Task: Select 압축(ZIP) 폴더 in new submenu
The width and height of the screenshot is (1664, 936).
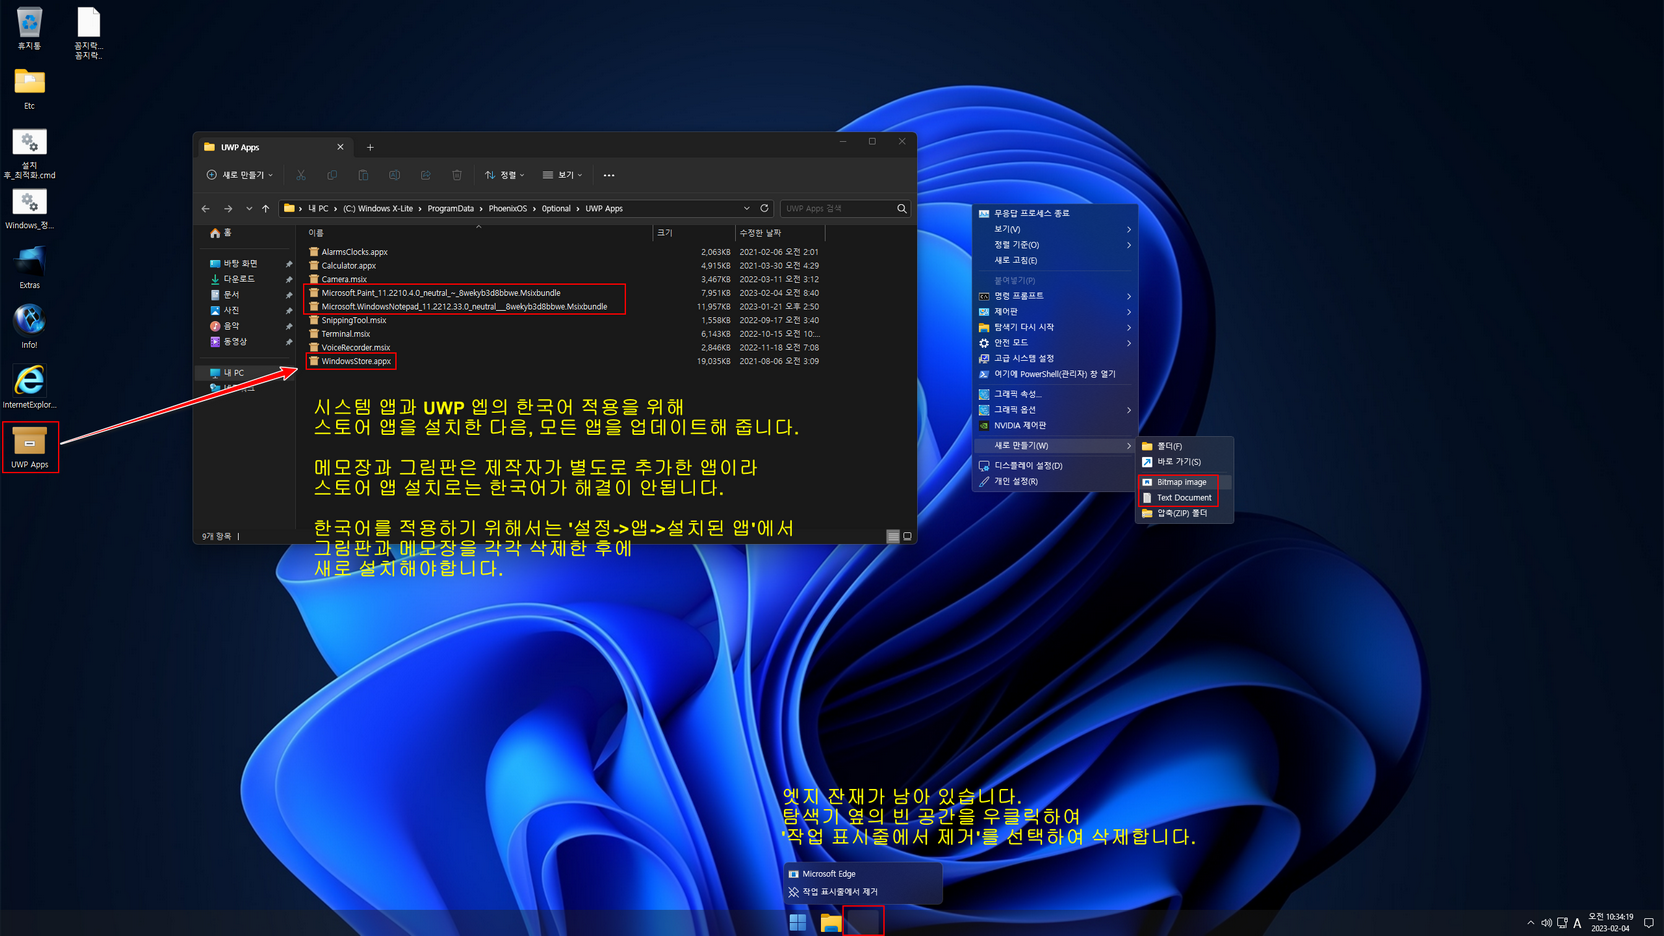Action: click(1185, 513)
